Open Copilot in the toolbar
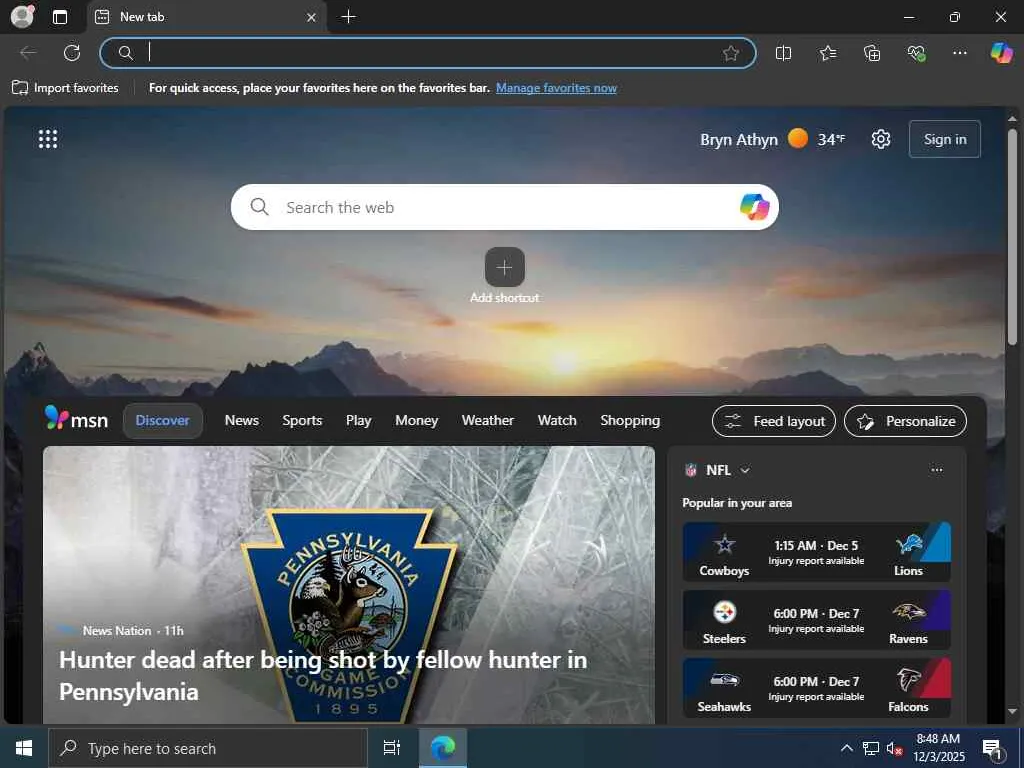The height and width of the screenshot is (768, 1024). [1001, 53]
